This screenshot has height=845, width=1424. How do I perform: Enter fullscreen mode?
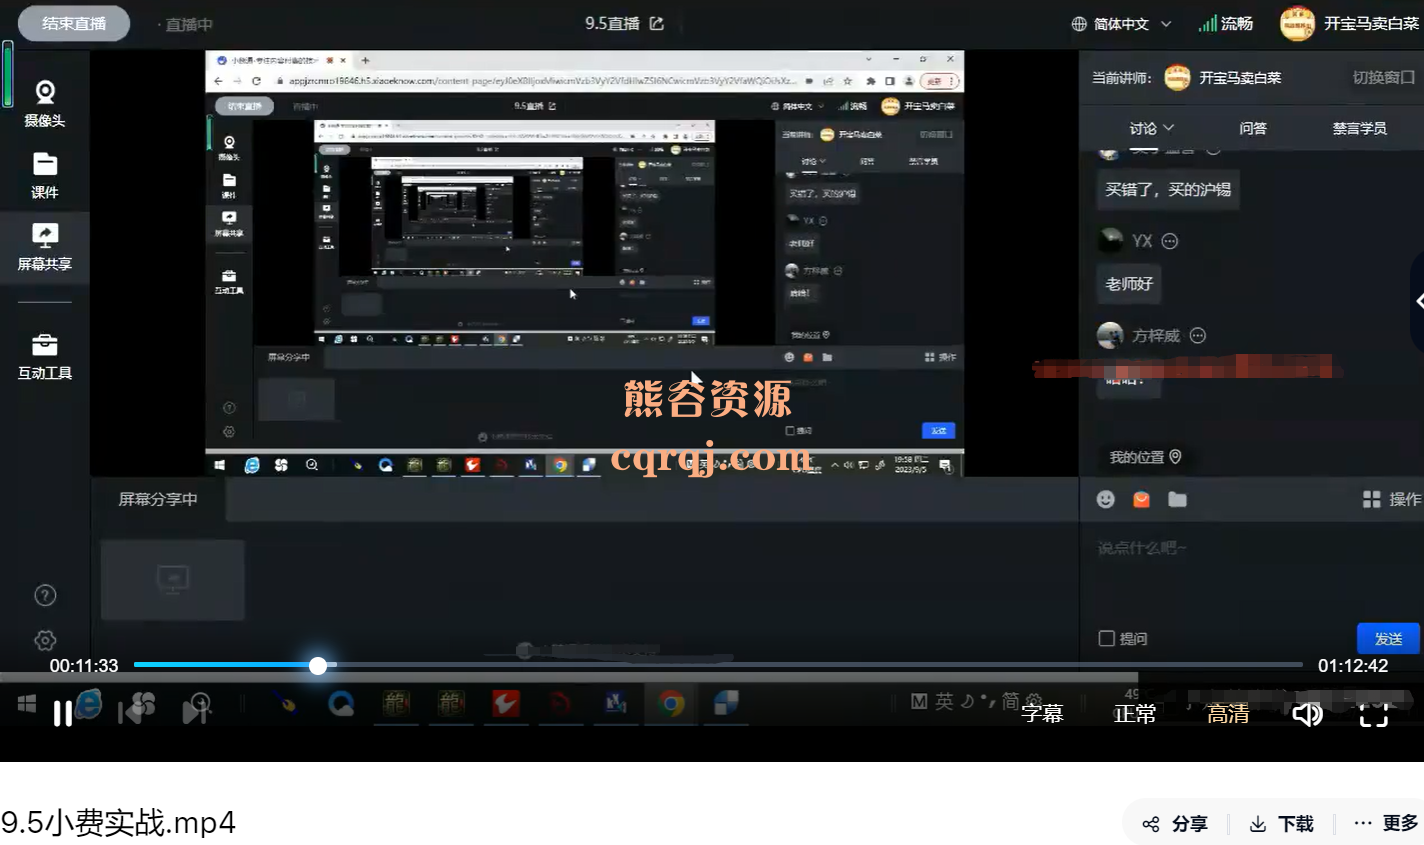point(1374,713)
